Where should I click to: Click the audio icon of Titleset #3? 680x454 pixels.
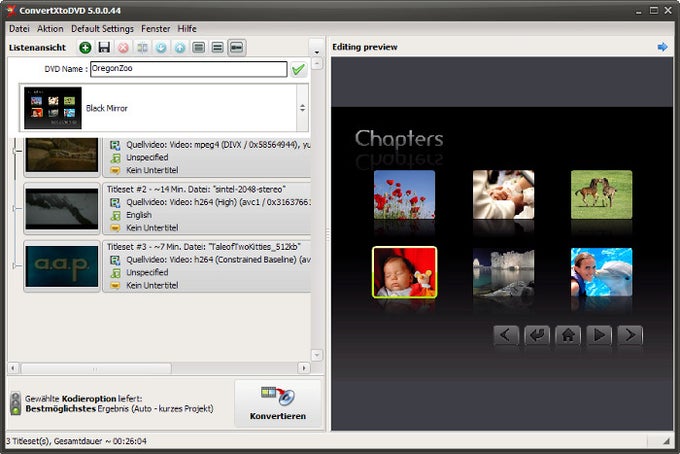[x=115, y=273]
